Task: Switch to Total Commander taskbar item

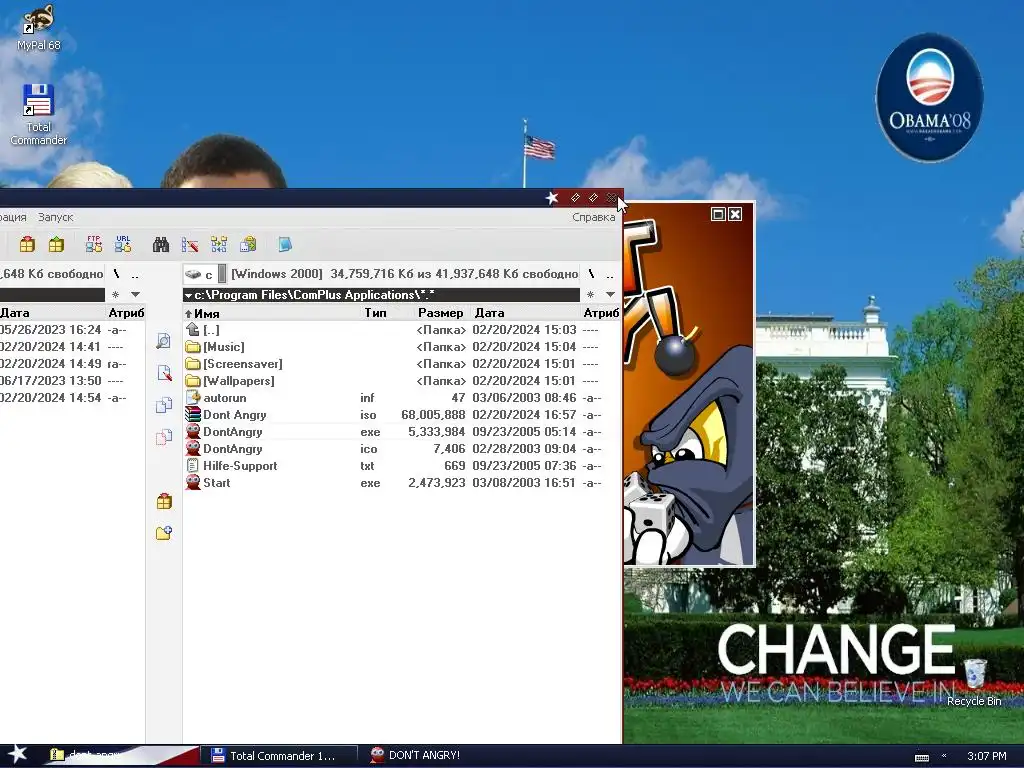Action: [278, 756]
